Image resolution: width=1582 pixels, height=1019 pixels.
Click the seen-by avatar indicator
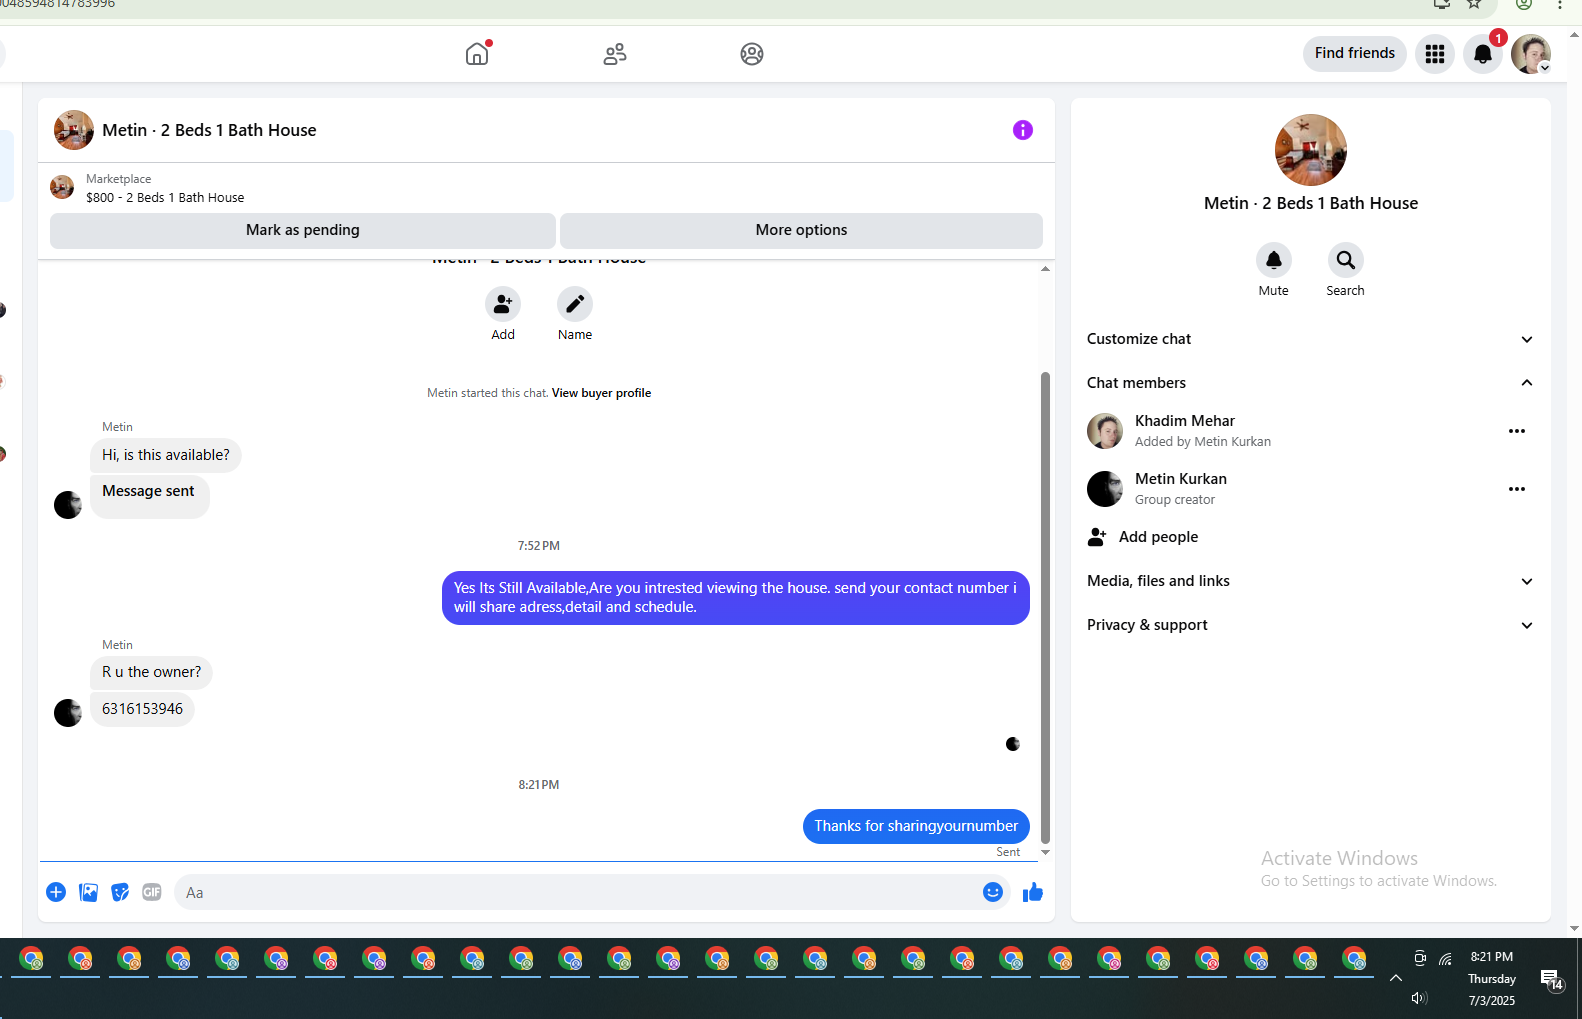[1013, 744]
